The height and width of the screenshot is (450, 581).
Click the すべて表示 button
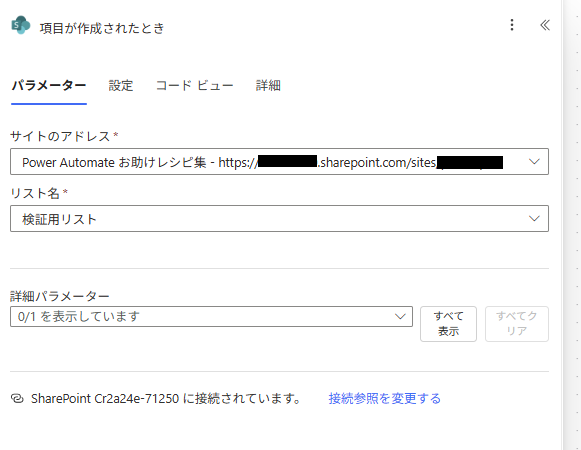448,324
